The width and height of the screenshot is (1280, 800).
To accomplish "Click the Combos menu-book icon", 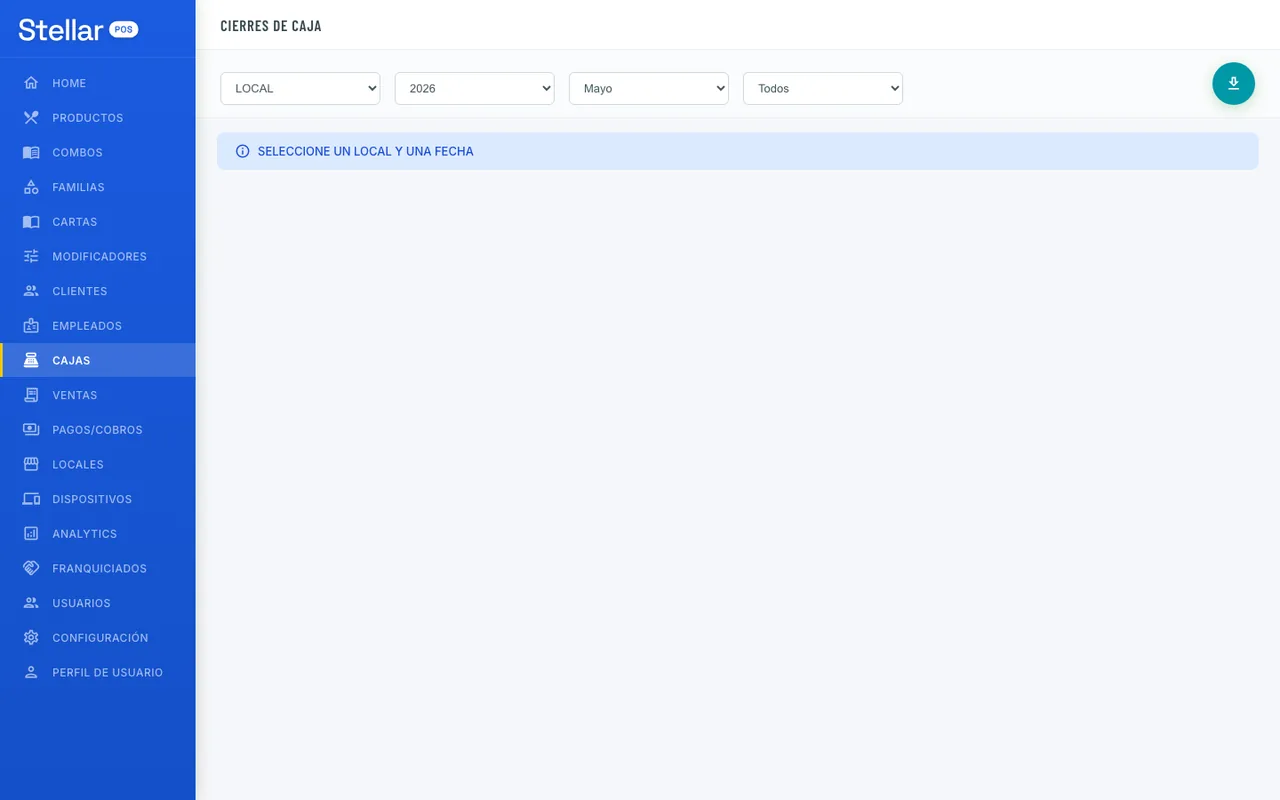I will [31, 152].
